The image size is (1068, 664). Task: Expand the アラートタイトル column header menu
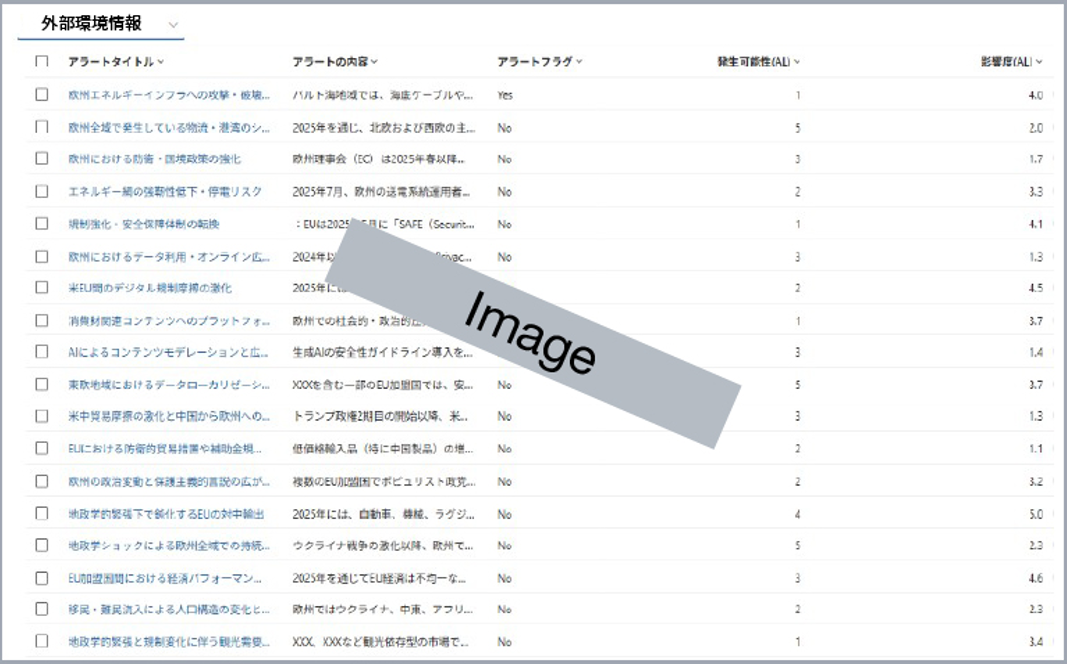tap(161, 62)
